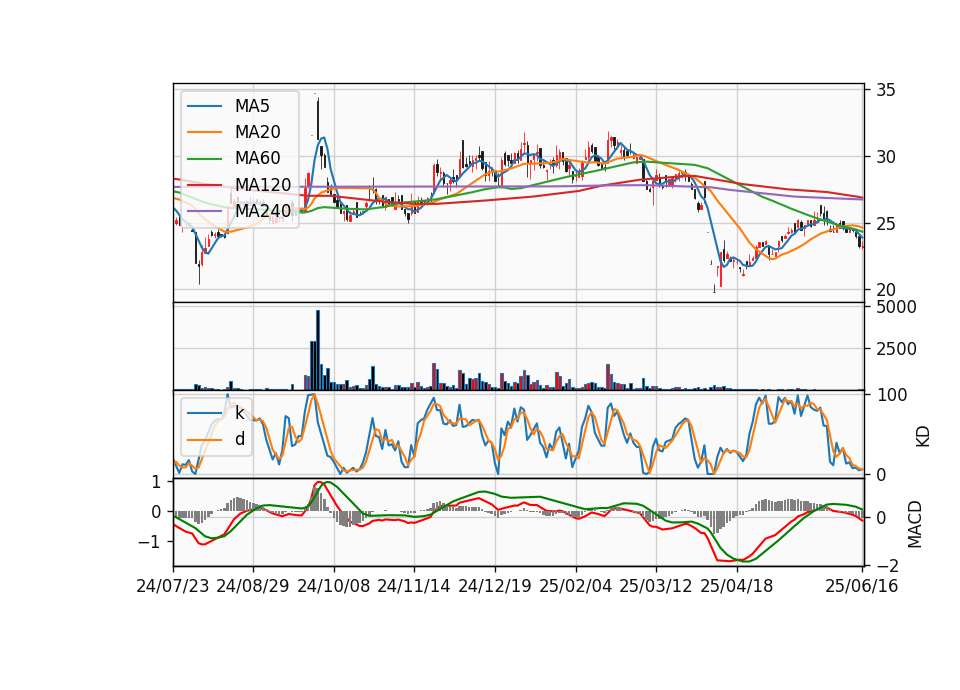Image resolution: width=960 pixels, height=690 pixels.
Task: Click the date label 25/02/04
Action: 576,586
